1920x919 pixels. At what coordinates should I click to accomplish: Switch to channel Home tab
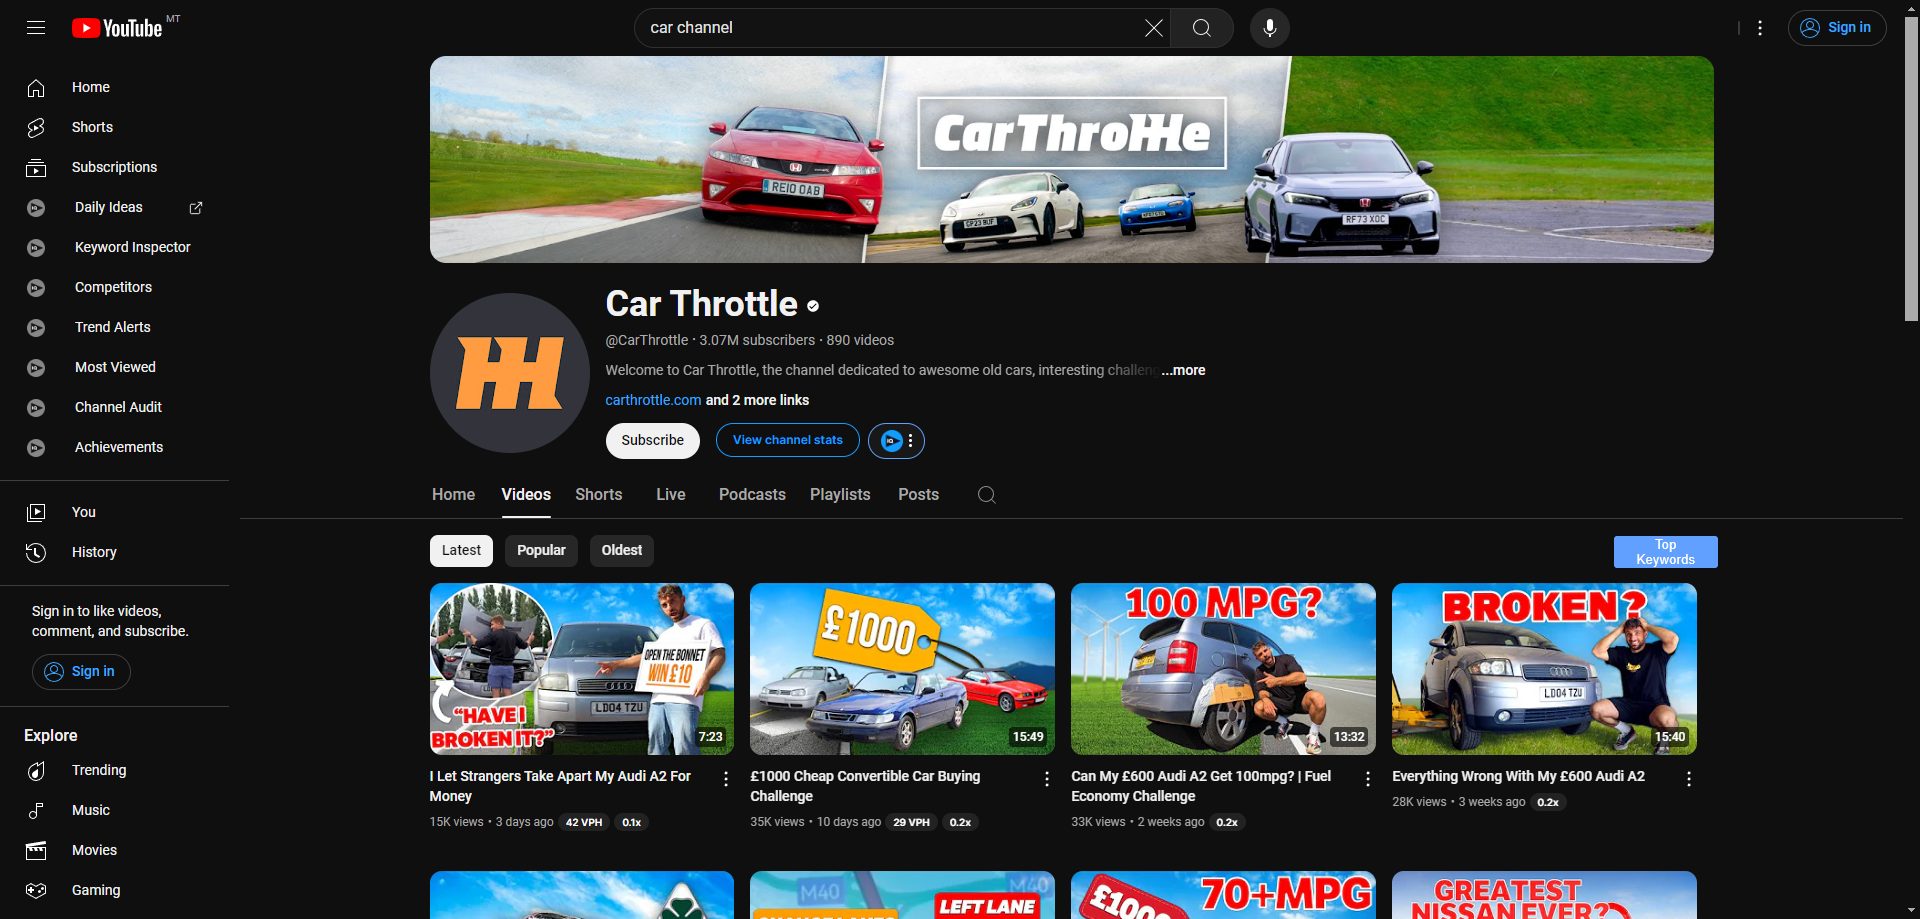click(453, 495)
